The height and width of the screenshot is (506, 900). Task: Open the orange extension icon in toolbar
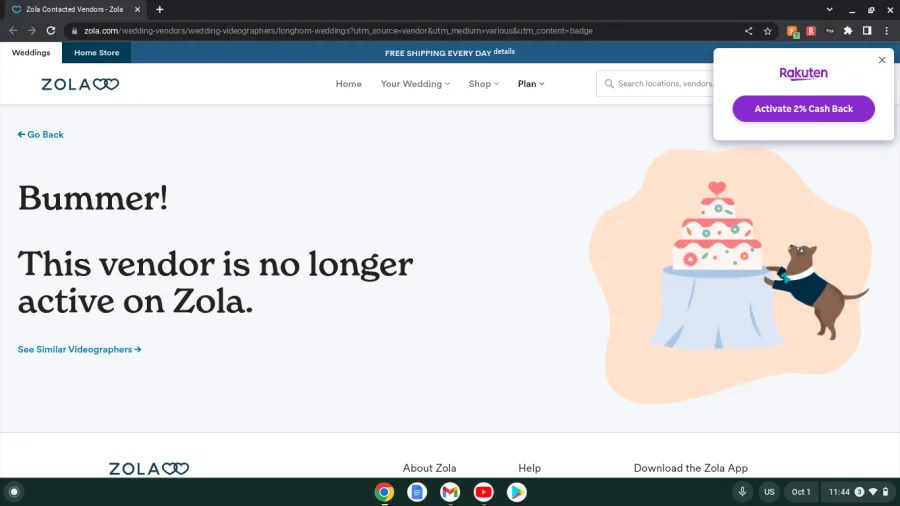pyautogui.click(x=793, y=32)
